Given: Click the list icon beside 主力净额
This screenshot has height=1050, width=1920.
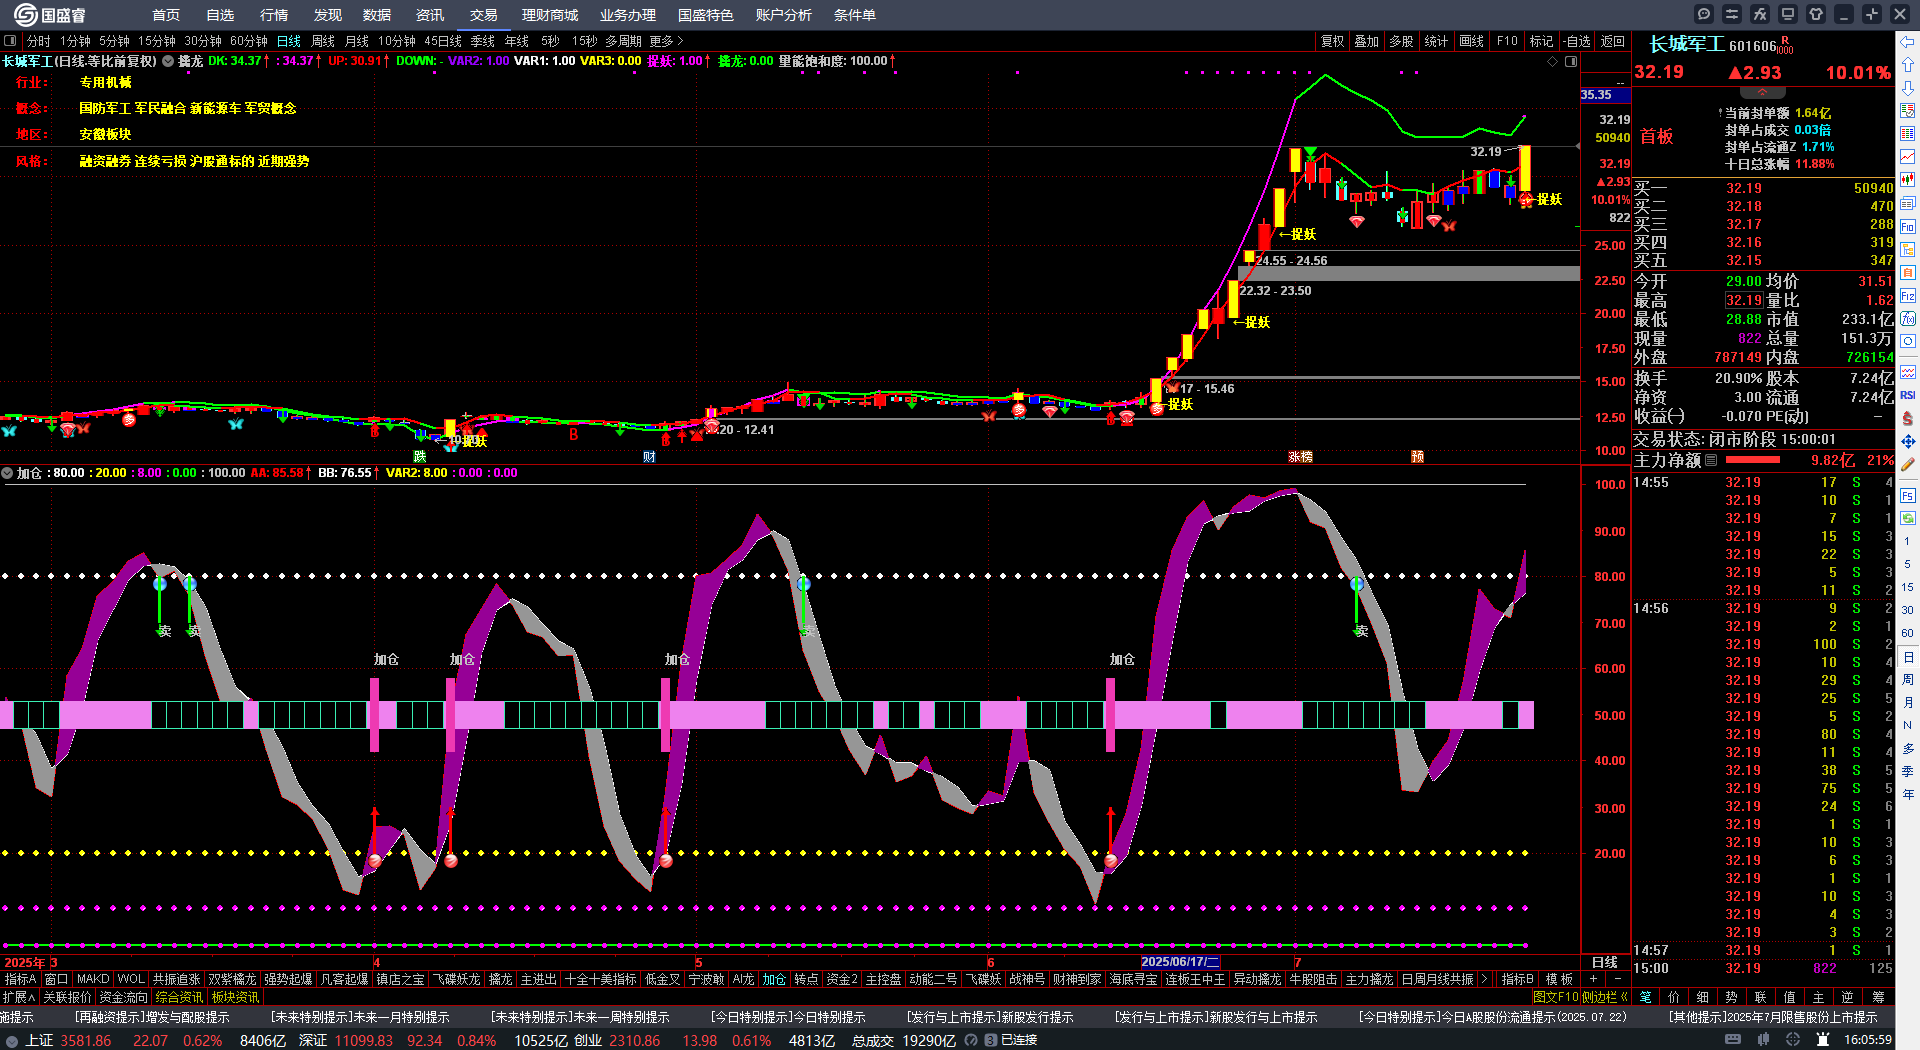Looking at the screenshot, I should click(x=1711, y=460).
